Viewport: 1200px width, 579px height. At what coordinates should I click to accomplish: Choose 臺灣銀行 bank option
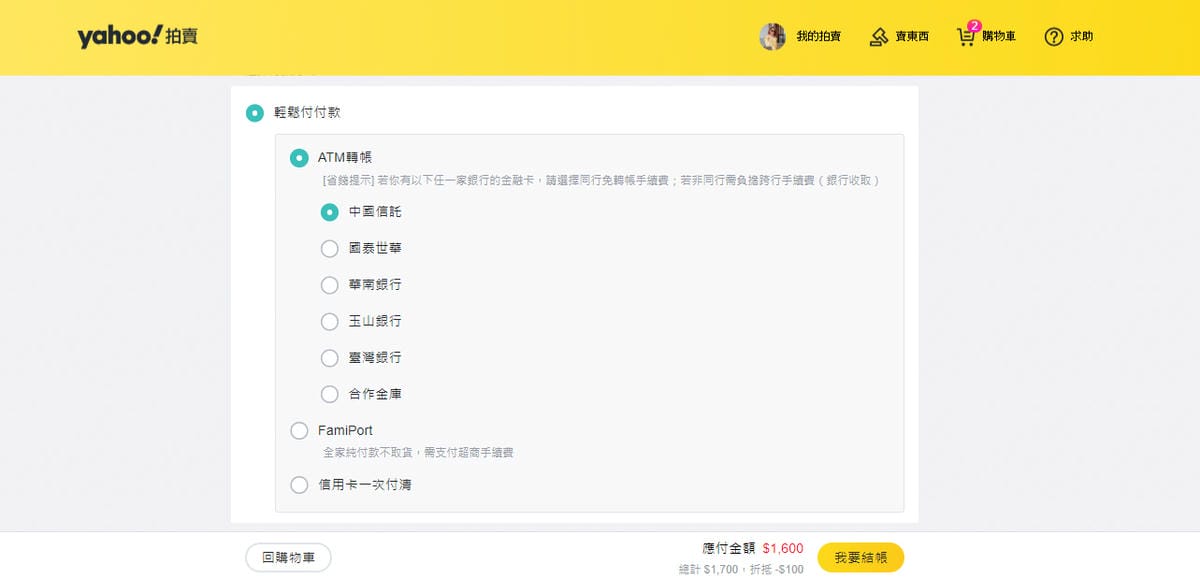pos(329,357)
